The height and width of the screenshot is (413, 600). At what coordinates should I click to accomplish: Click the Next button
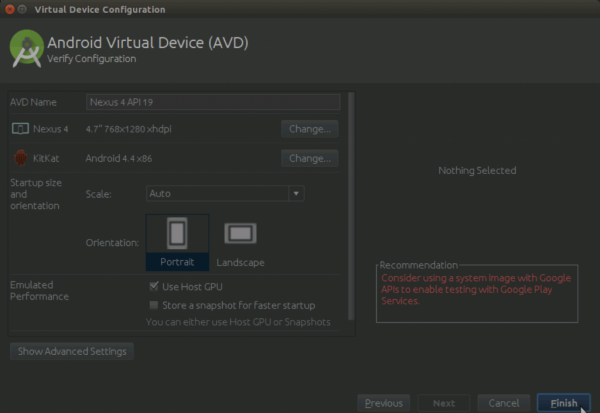[444, 403]
